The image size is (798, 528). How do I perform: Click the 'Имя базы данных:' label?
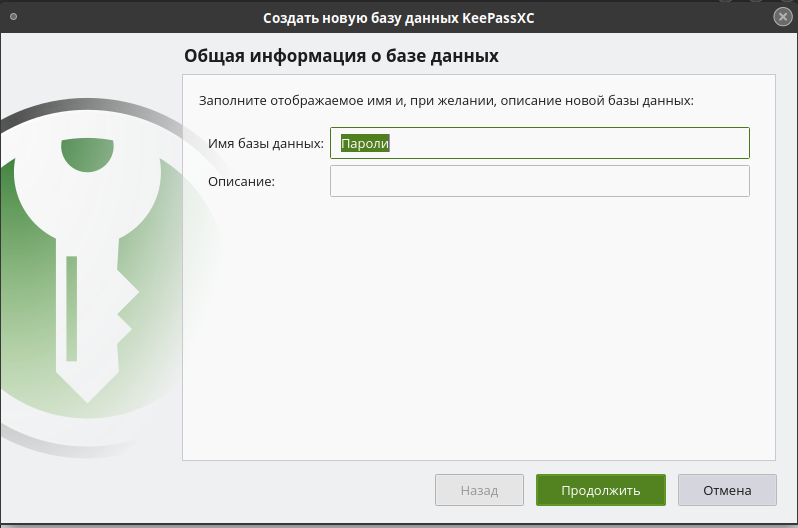(266, 144)
